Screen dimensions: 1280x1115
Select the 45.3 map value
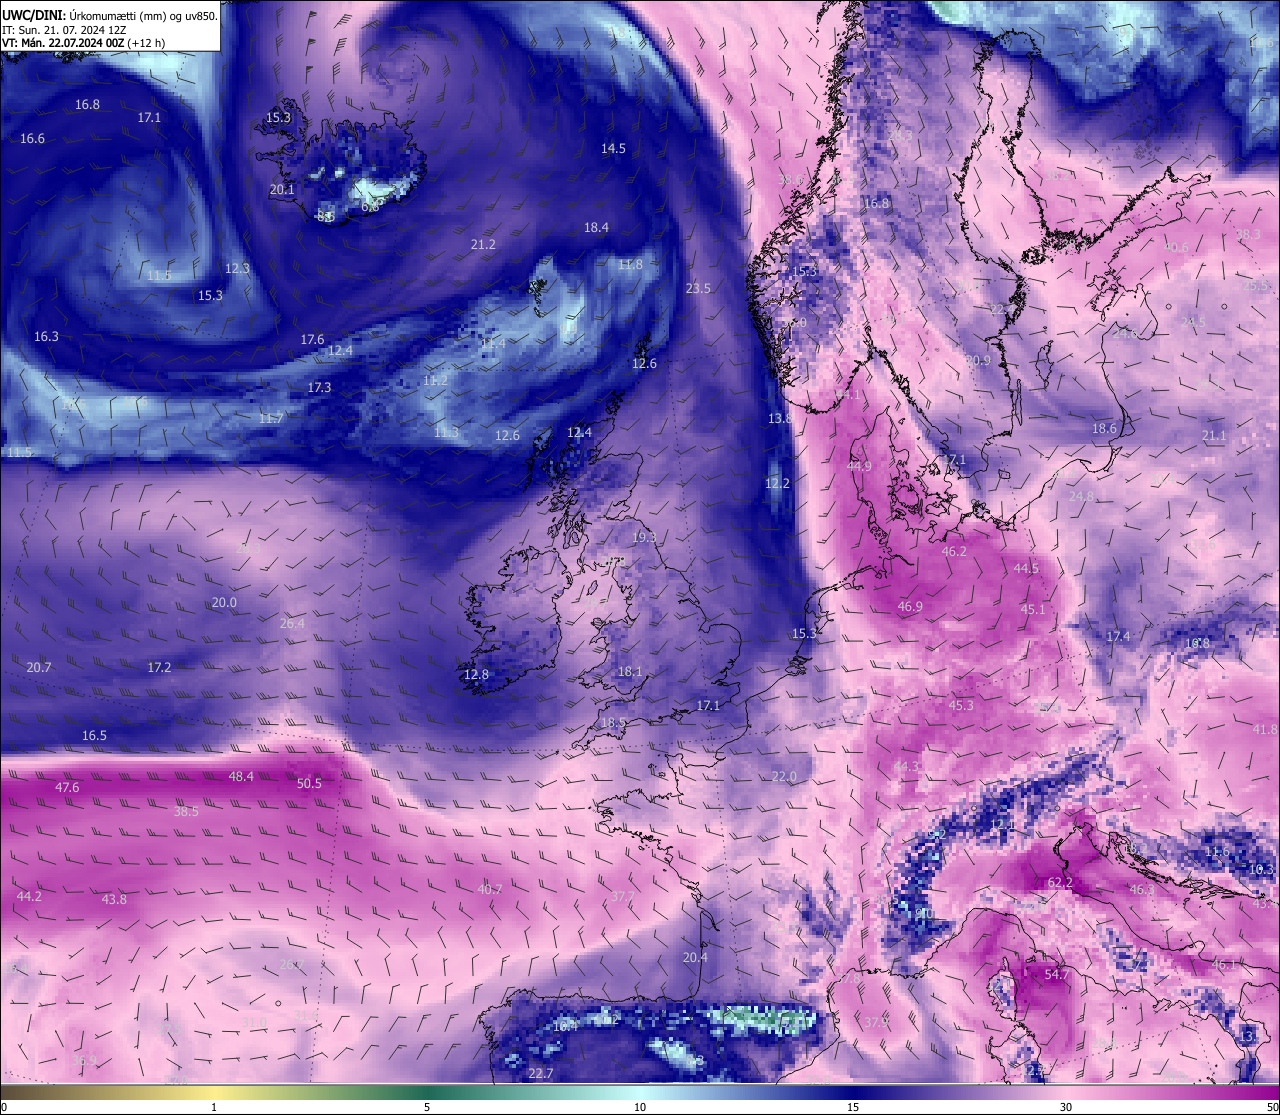point(961,706)
